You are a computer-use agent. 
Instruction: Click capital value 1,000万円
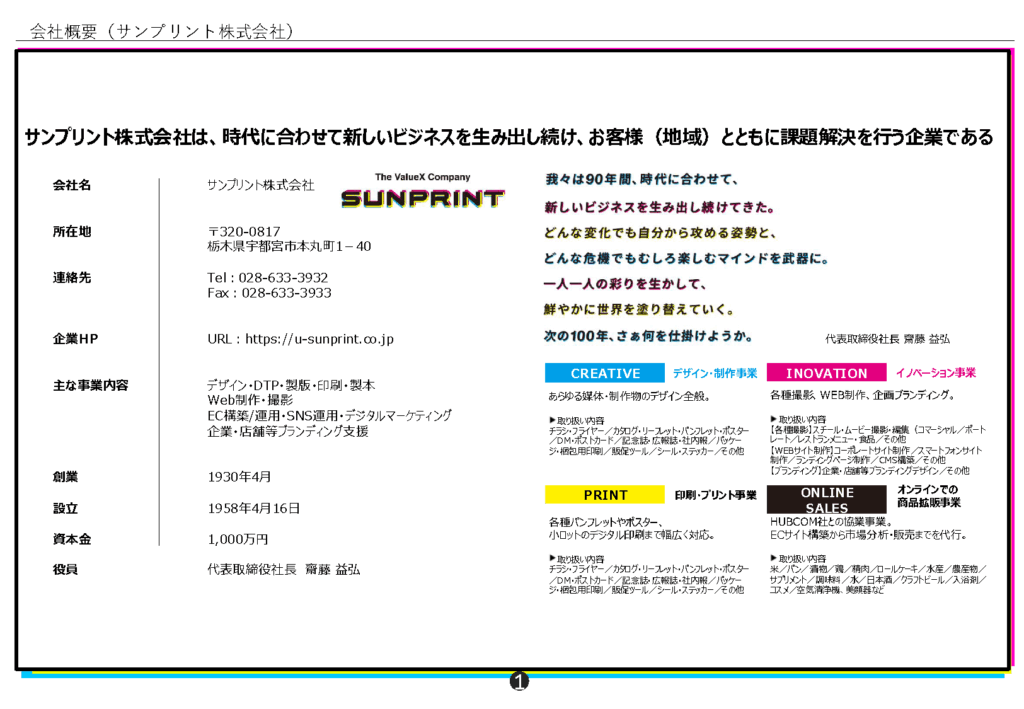tap(238, 539)
